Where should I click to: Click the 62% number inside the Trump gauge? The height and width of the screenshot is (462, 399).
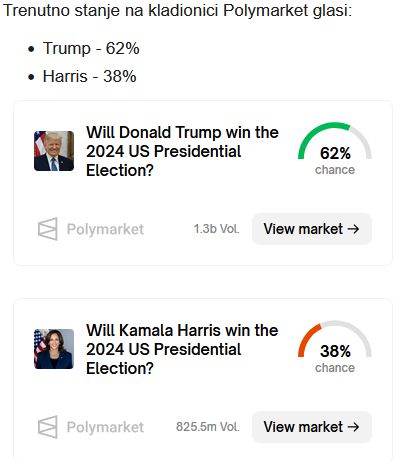335,153
